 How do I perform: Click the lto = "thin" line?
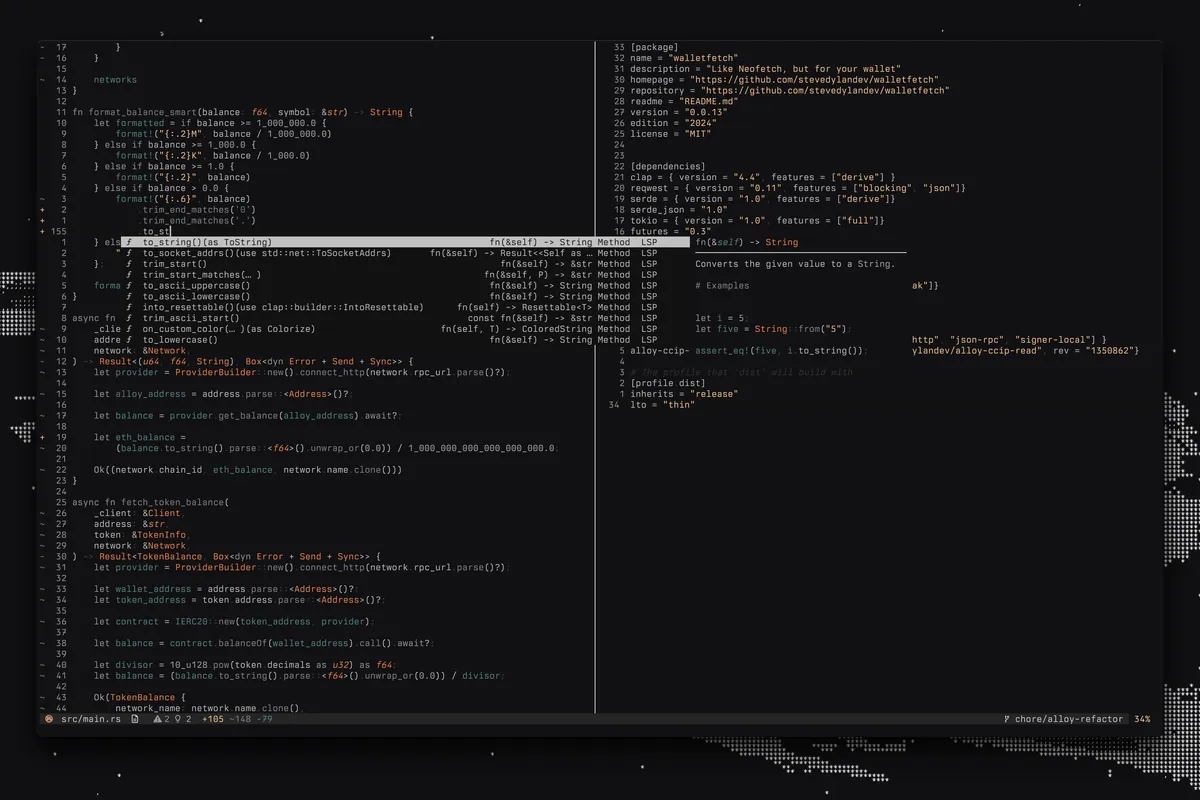pos(662,405)
